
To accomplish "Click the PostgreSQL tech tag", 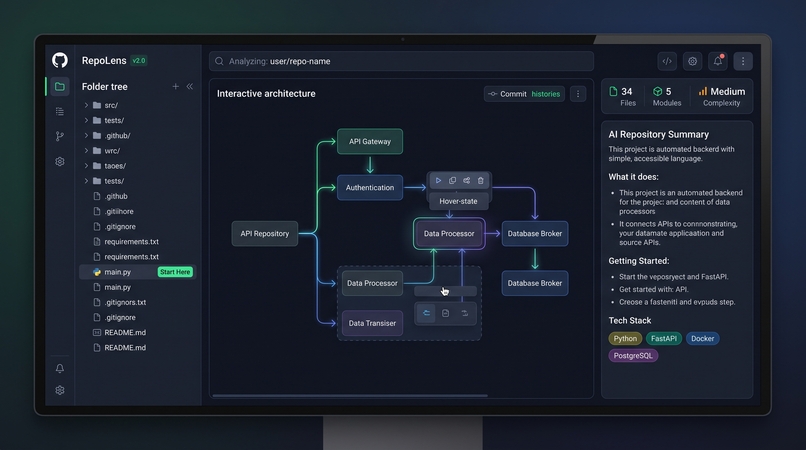I will point(633,355).
